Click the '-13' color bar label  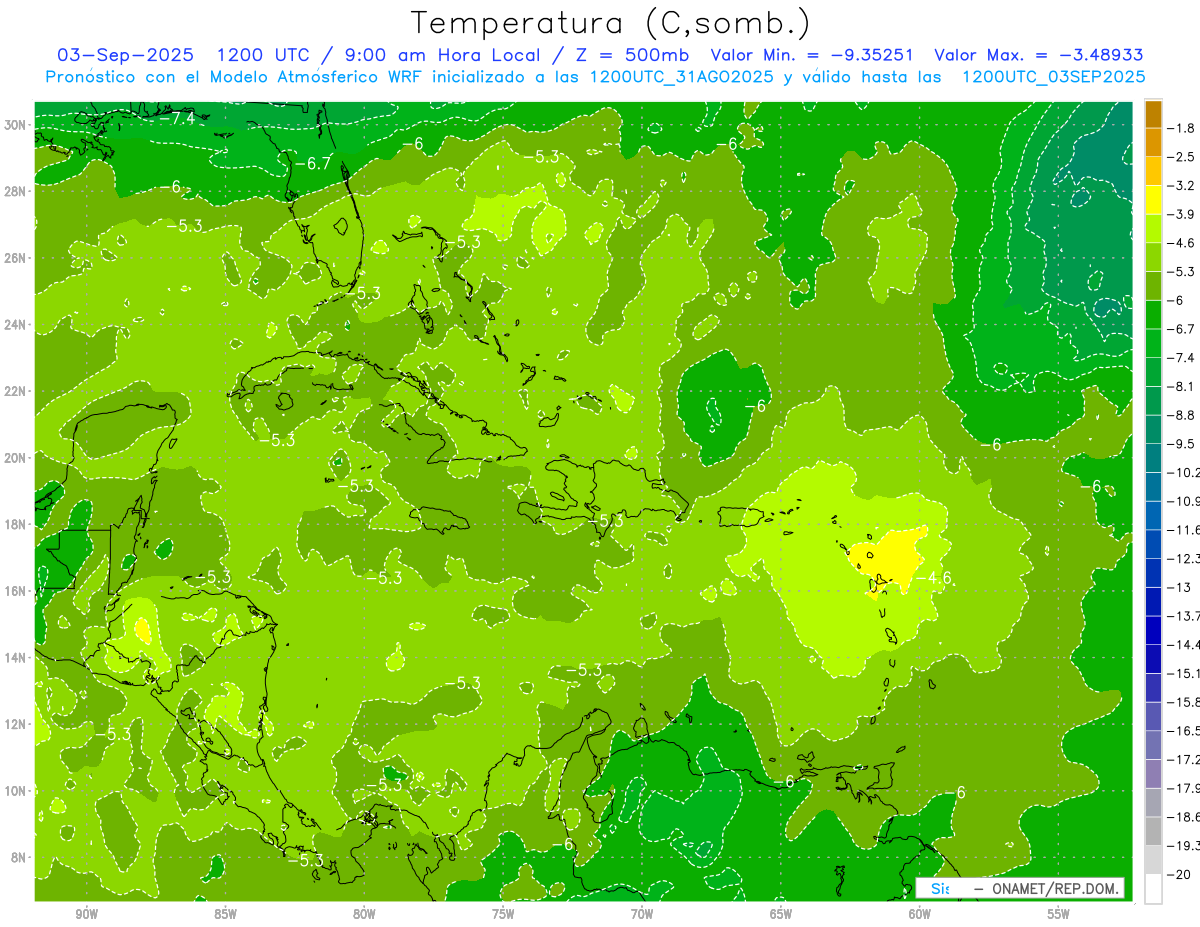pyautogui.click(x=1180, y=587)
